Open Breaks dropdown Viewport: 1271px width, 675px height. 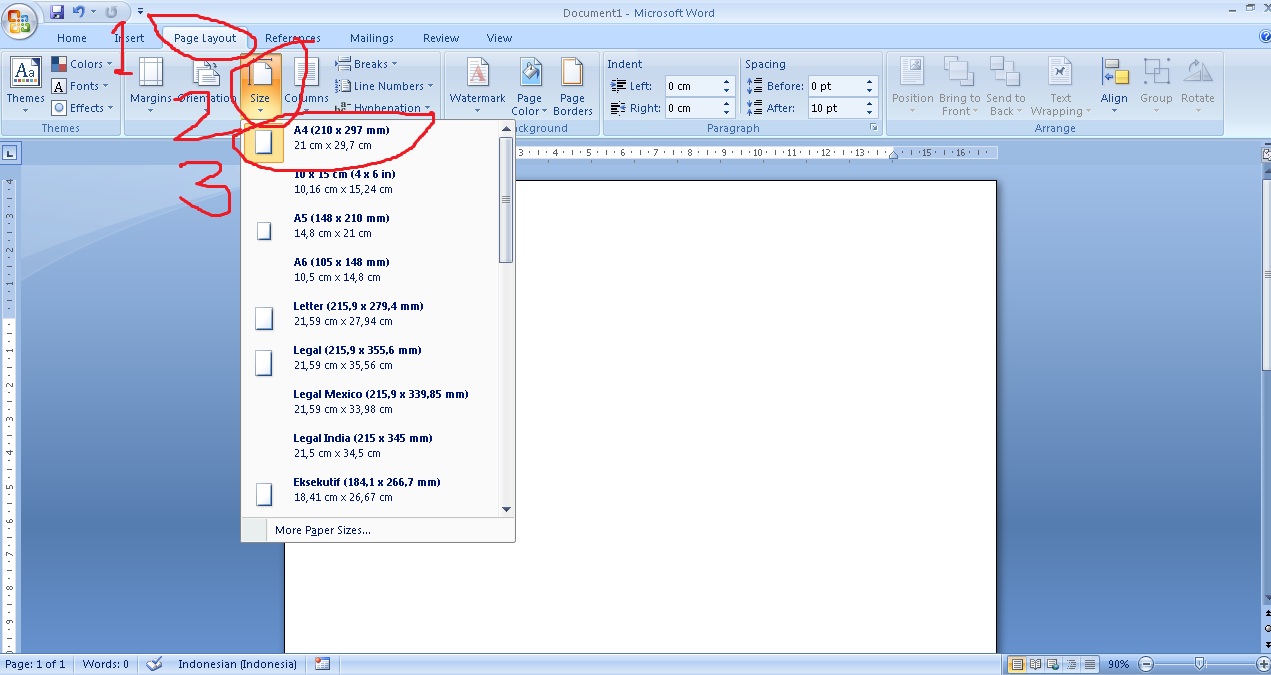[367, 64]
